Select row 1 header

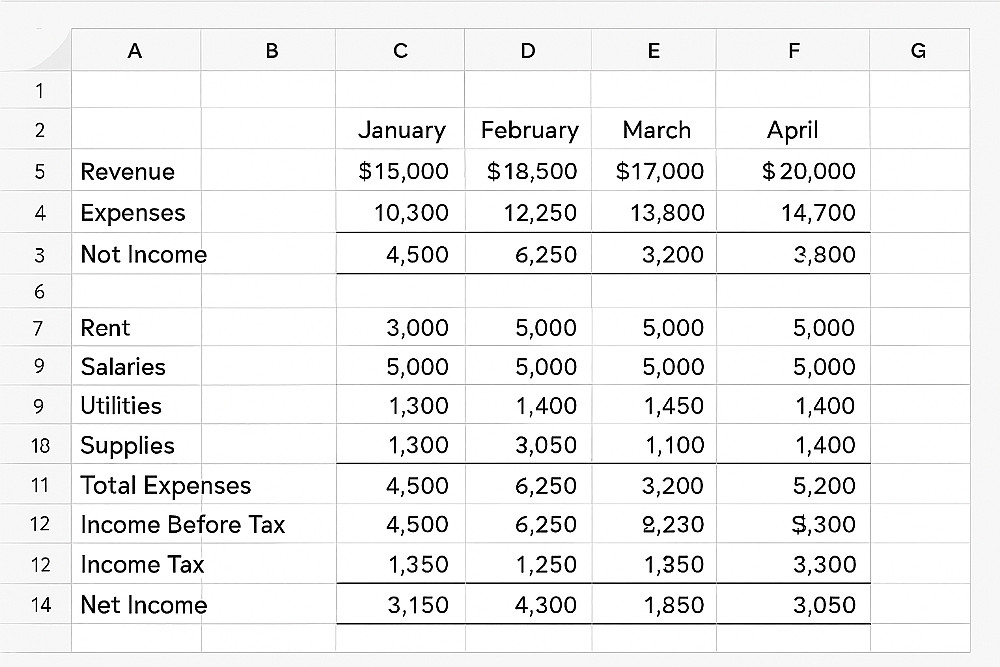[39, 92]
